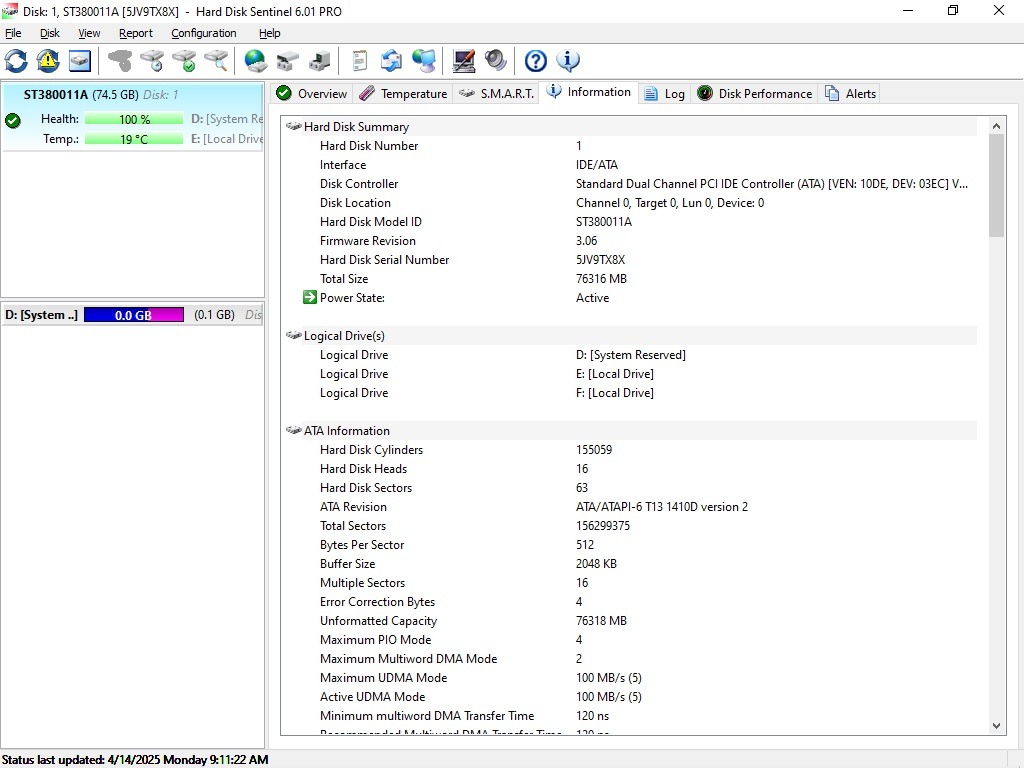The image size is (1024, 768).
Task: Click the Firmware Revision value 3.06
Action: [x=586, y=240]
